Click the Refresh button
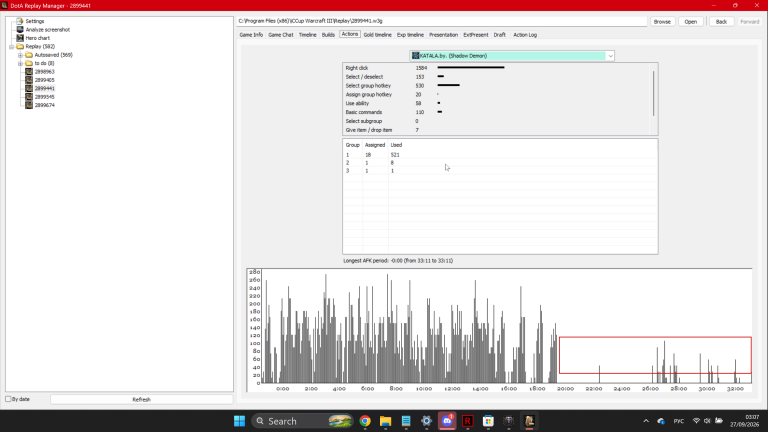This screenshot has height=432, width=768. (x=142, y=400)
